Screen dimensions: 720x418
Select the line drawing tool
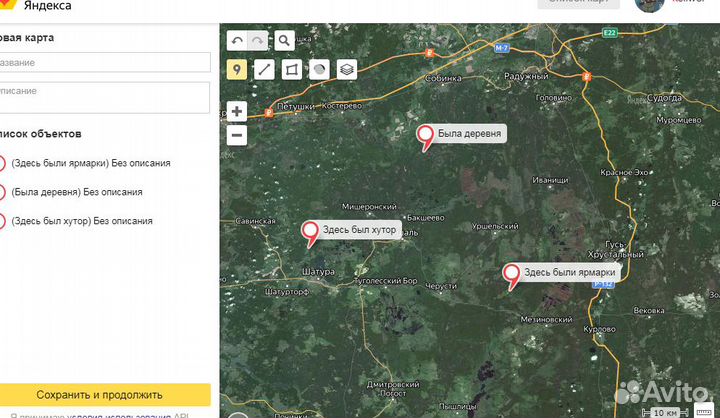tap(264, 69)
